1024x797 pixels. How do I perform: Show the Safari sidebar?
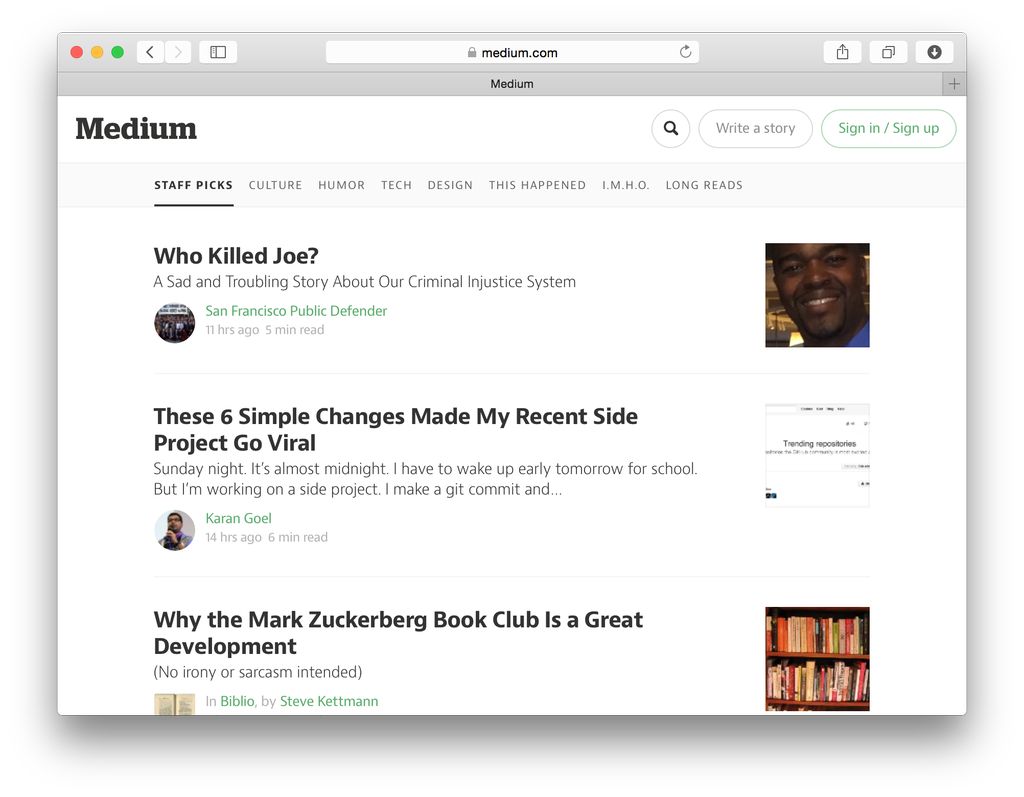tap(218, 52)
